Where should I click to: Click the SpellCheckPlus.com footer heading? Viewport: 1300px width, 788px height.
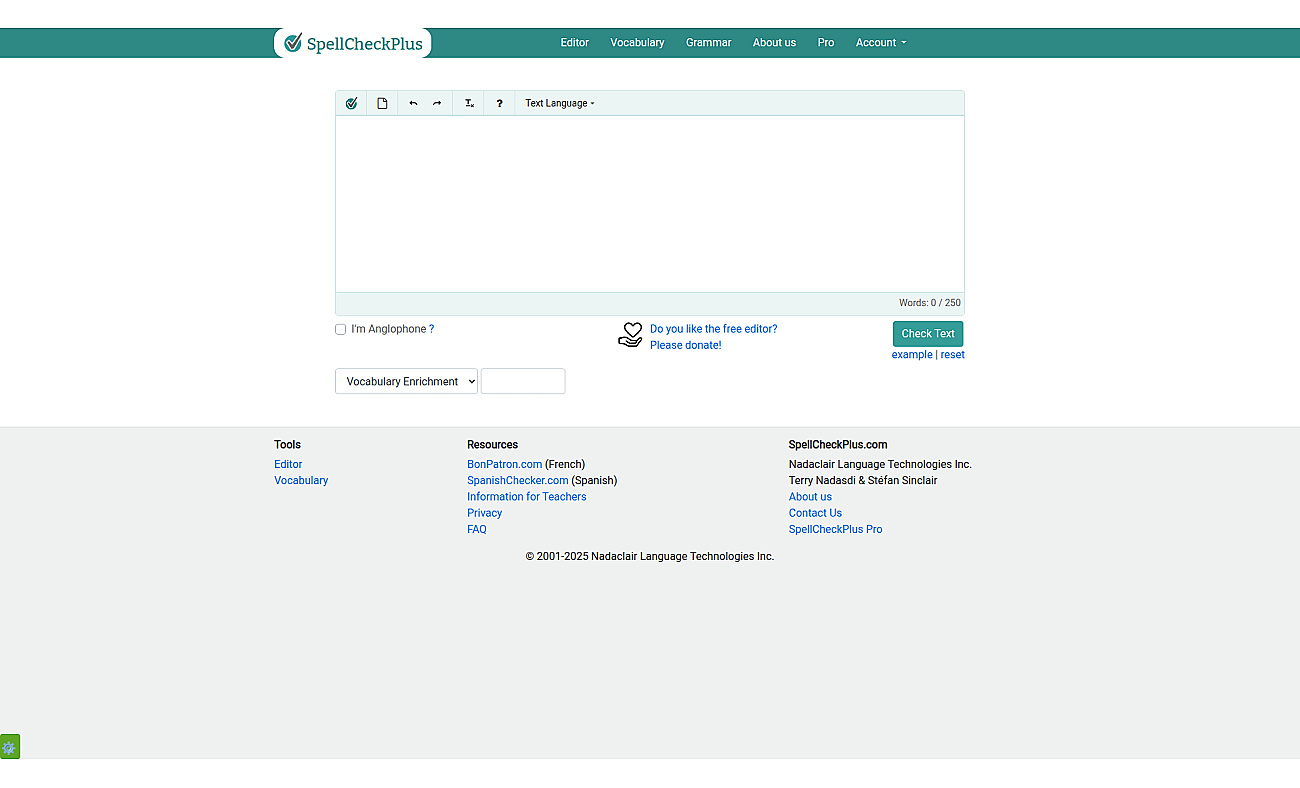coord(838,445)
